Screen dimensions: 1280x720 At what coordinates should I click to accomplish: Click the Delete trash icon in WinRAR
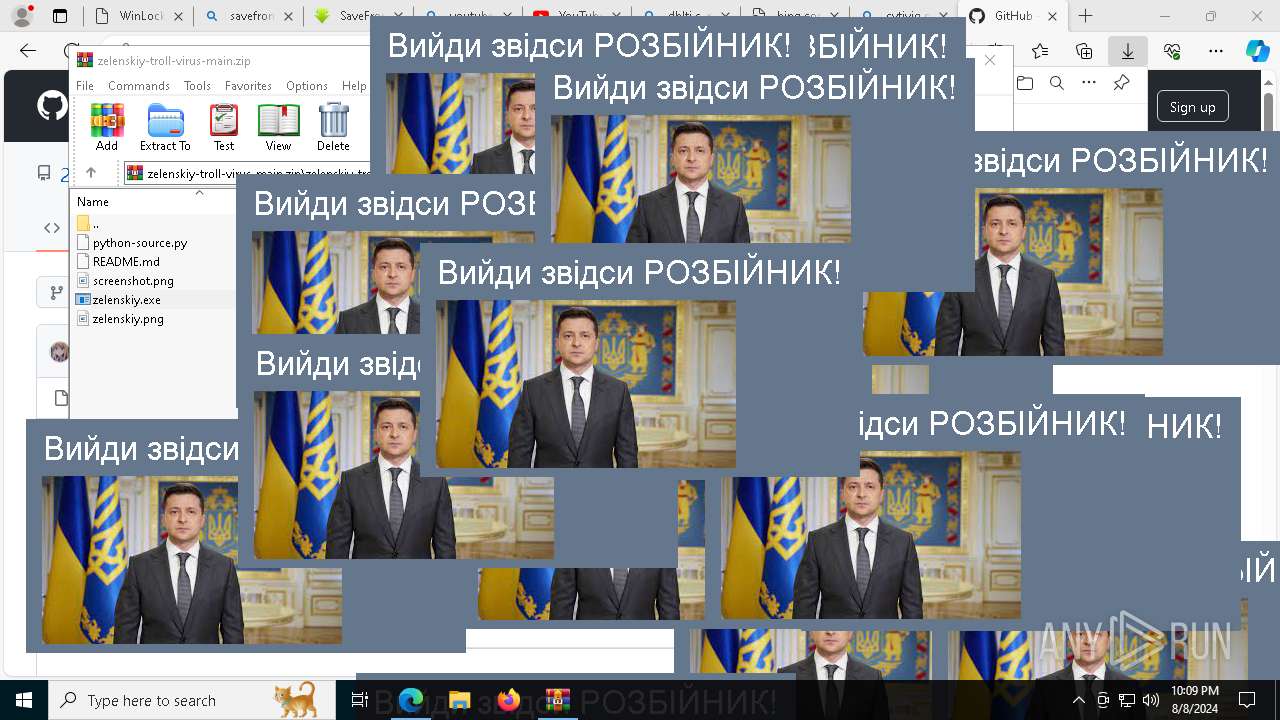click(x=333, y=127)
